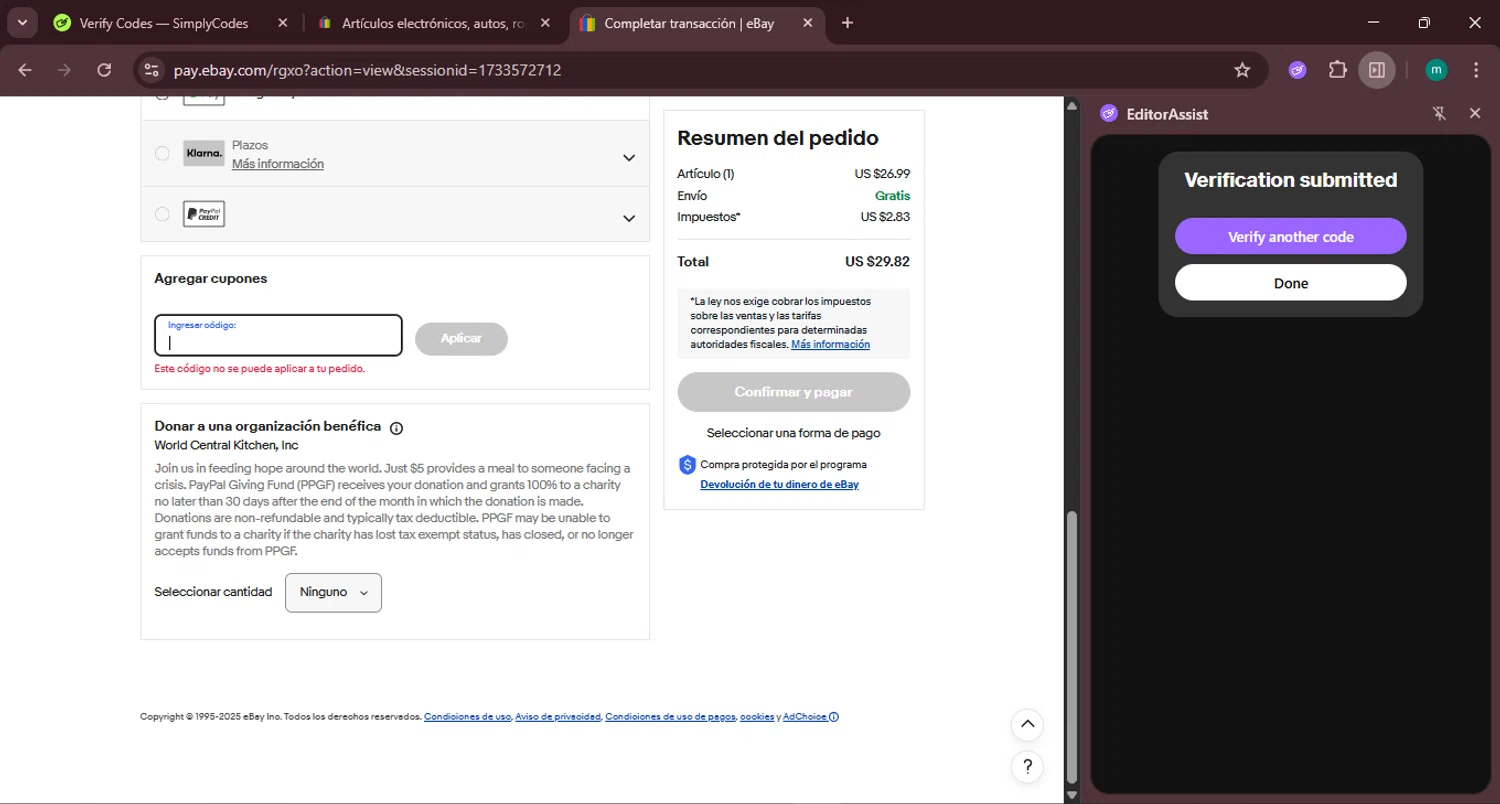Open Devolución de tu dinero de eBay link

click(x=779, y=484)
